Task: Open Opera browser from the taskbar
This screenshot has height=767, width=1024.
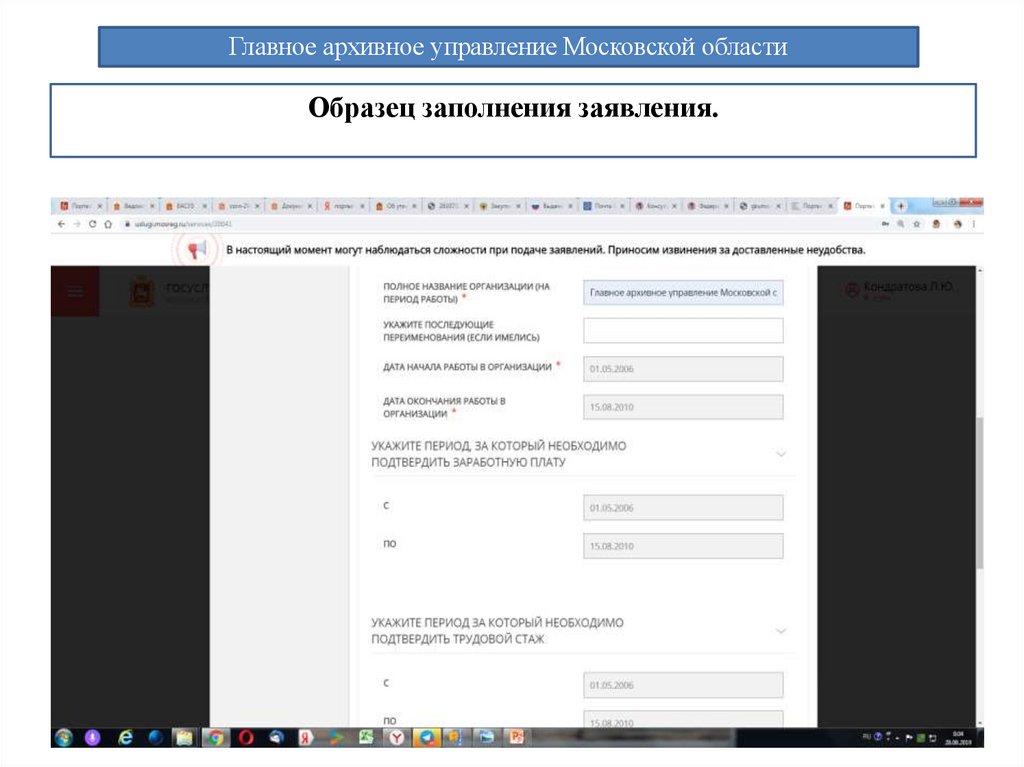Action: (x=246, y=738)
